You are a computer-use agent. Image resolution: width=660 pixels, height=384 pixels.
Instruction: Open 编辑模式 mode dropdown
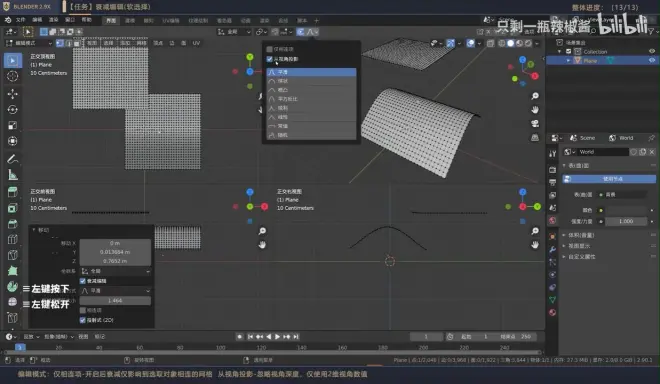[29, 43]
